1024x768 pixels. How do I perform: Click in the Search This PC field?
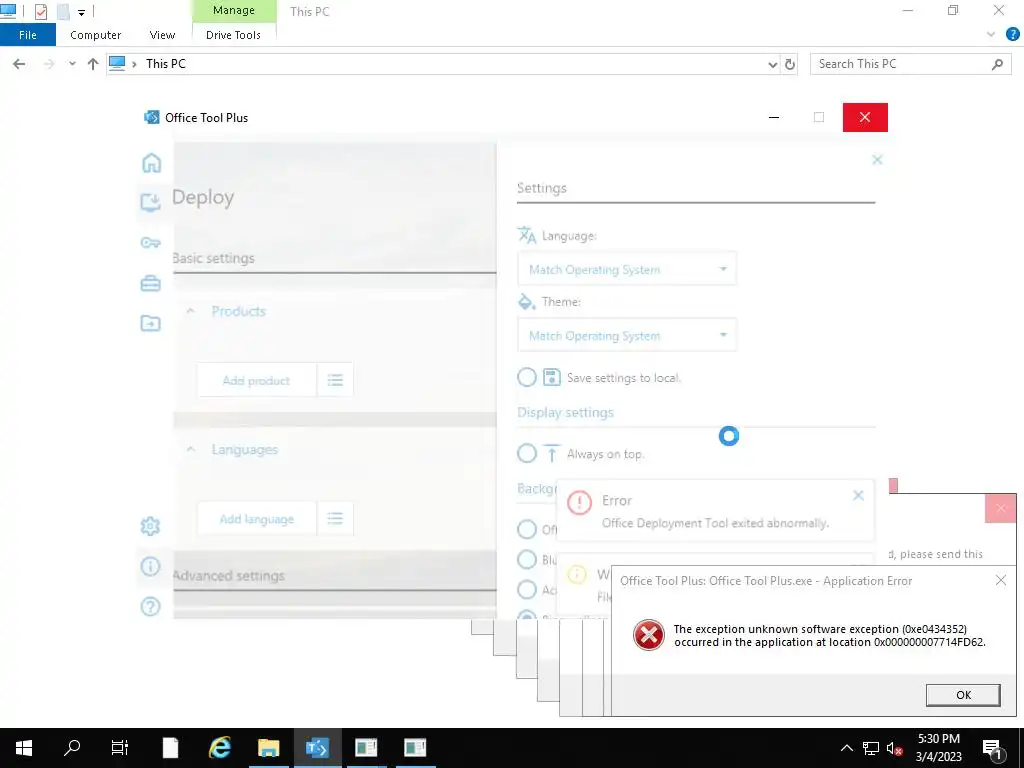click(901, 64)
